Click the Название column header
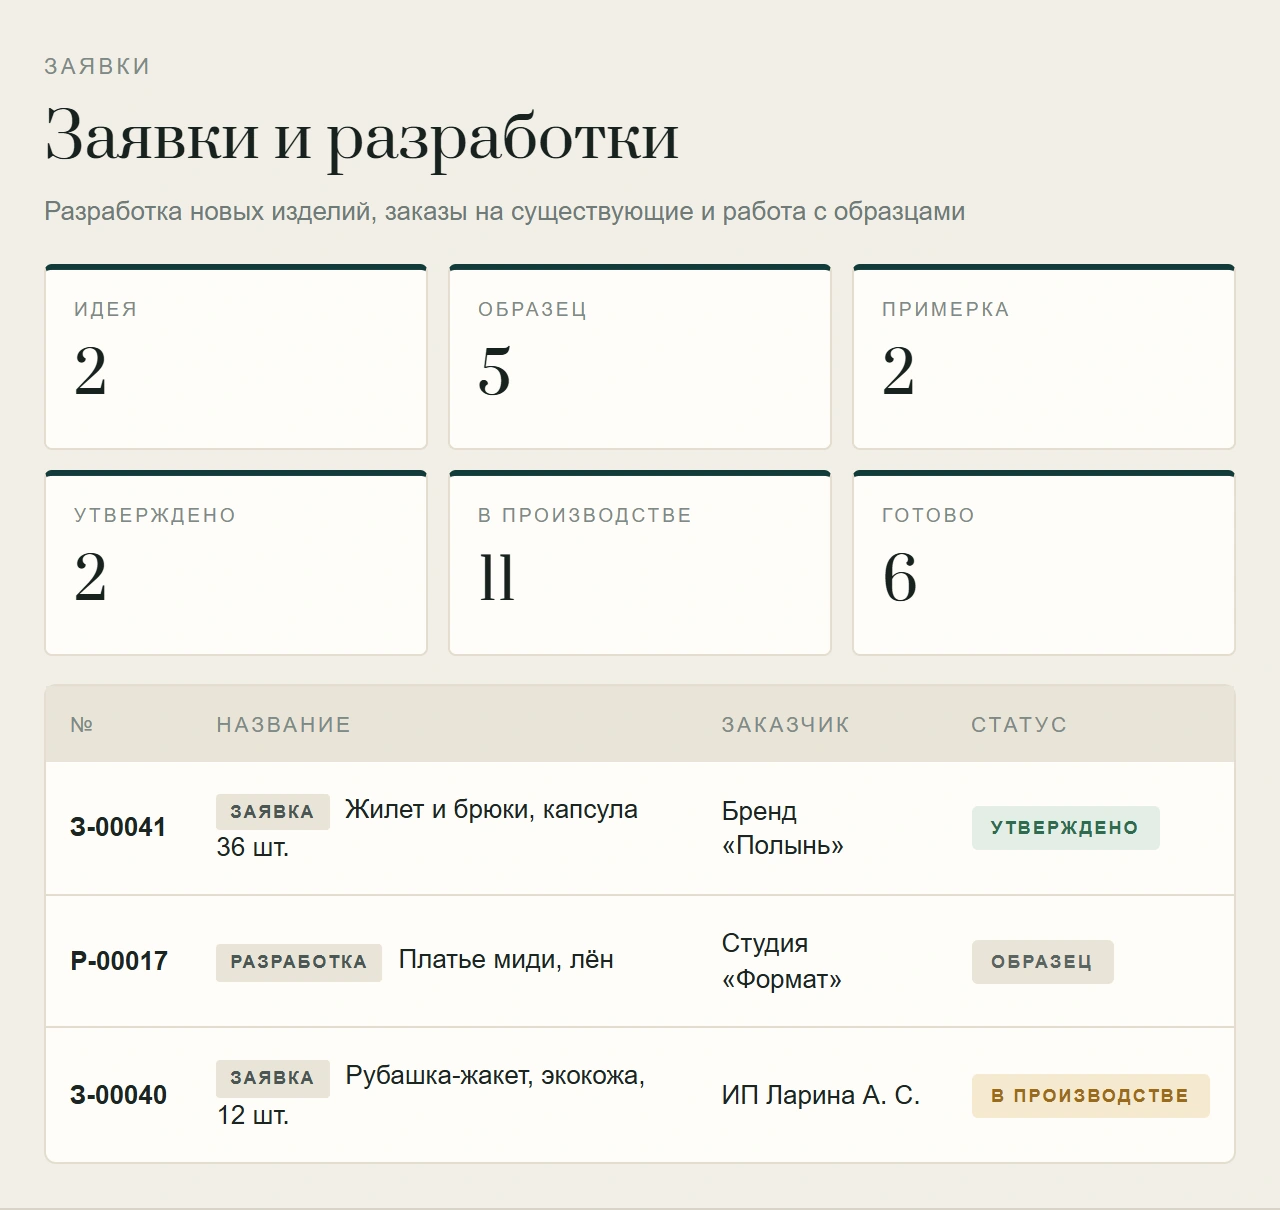 284,725
